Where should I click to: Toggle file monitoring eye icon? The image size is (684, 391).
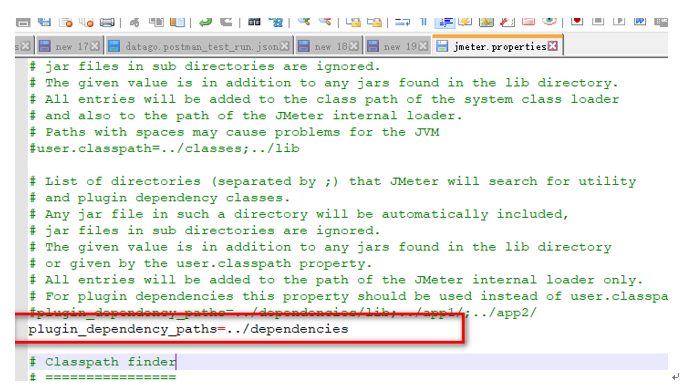[x=549, y=22]
